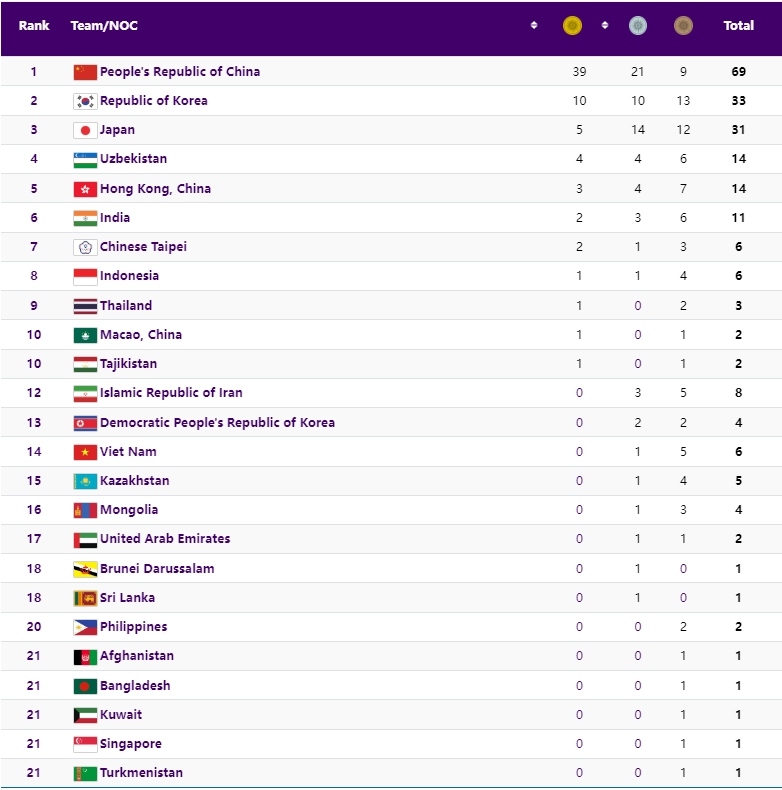
Task: Open the Democratic People's Republic of Korea link
Action: pyautogui.click(x=217, y=422)
